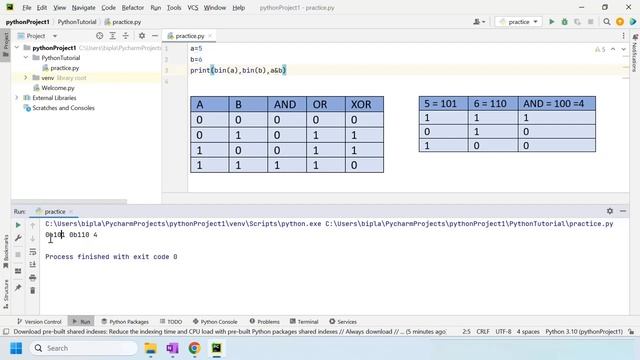Open the Version Control tool window
Viewport: 640px width, 360px height.
click(x=39, y=322)
